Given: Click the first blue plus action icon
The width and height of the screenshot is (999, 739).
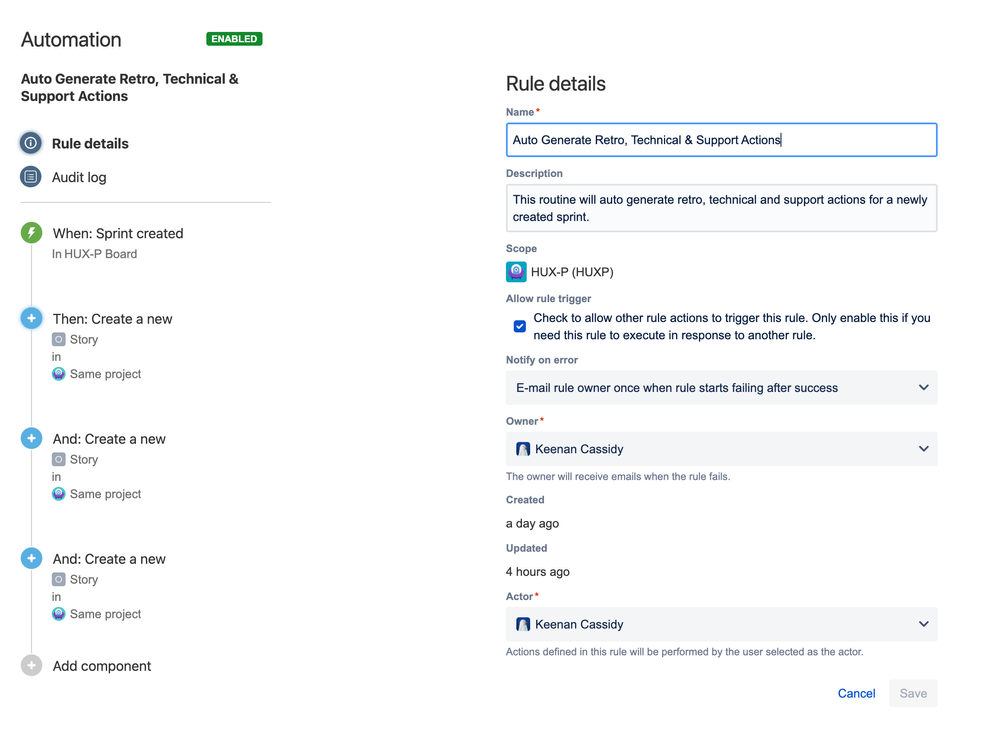Looking at the screenshot, I should pyautogui.click(x=32, y=318).
